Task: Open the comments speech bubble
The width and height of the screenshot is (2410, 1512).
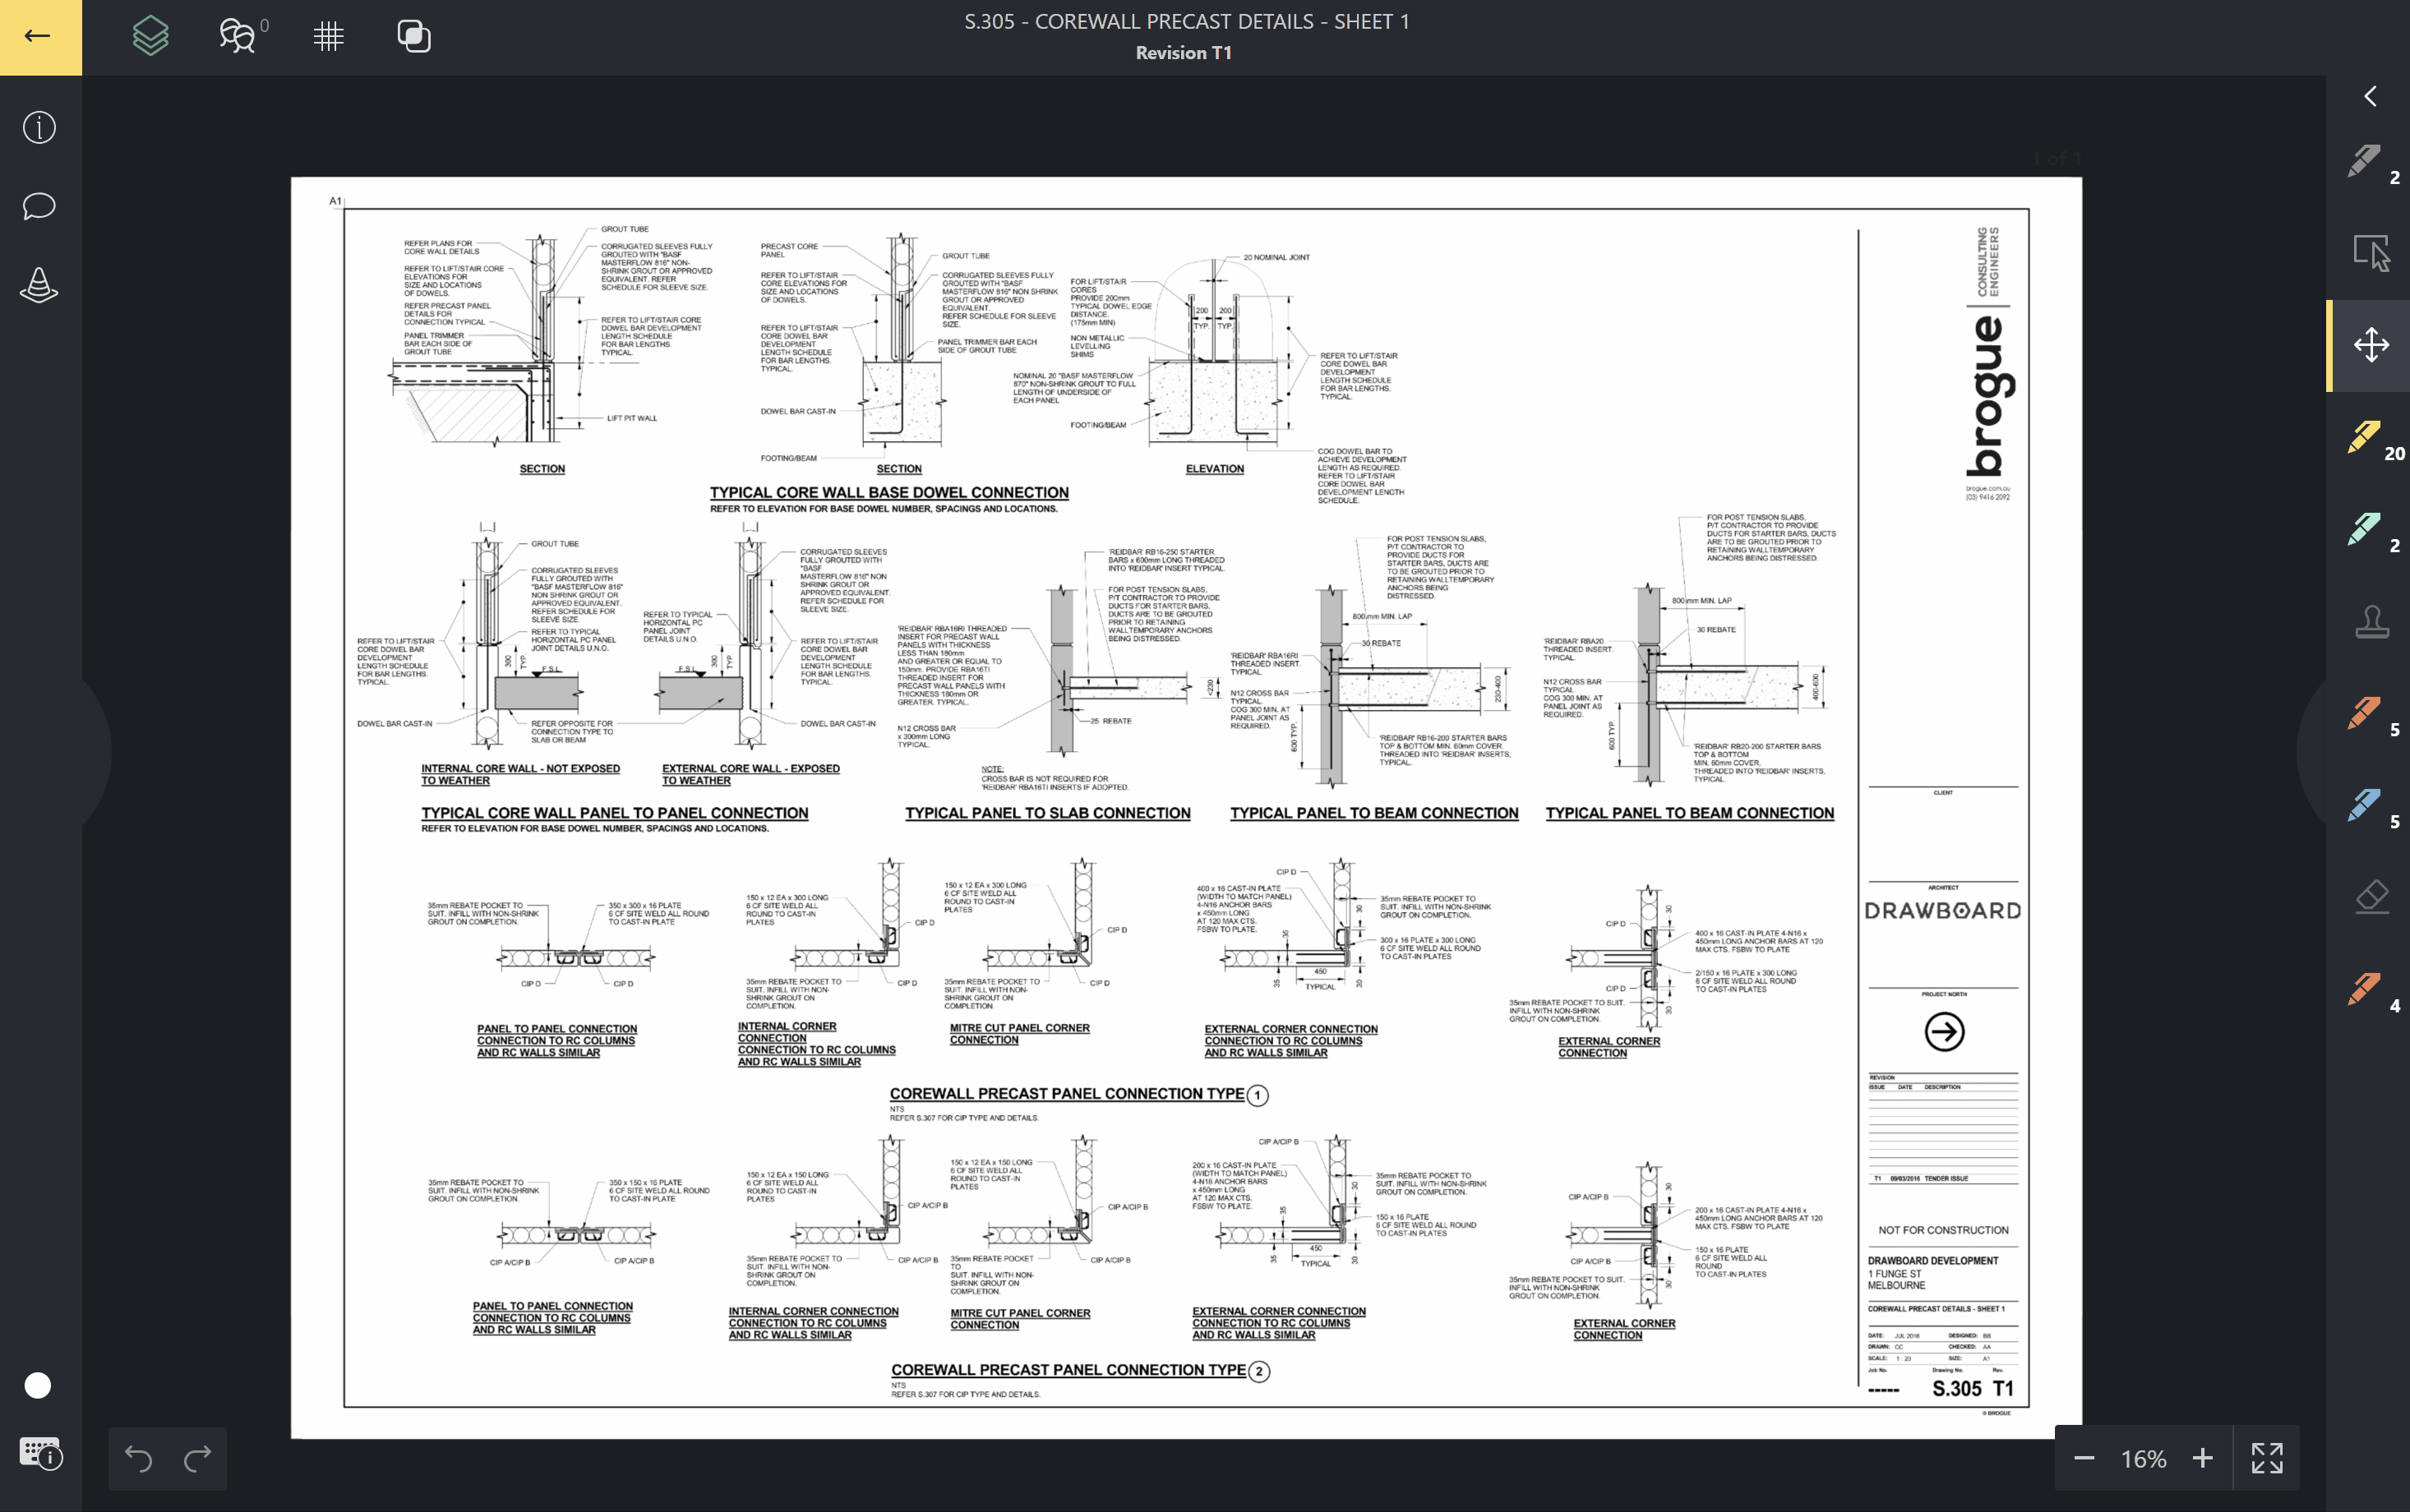Action: coord(39,206)
